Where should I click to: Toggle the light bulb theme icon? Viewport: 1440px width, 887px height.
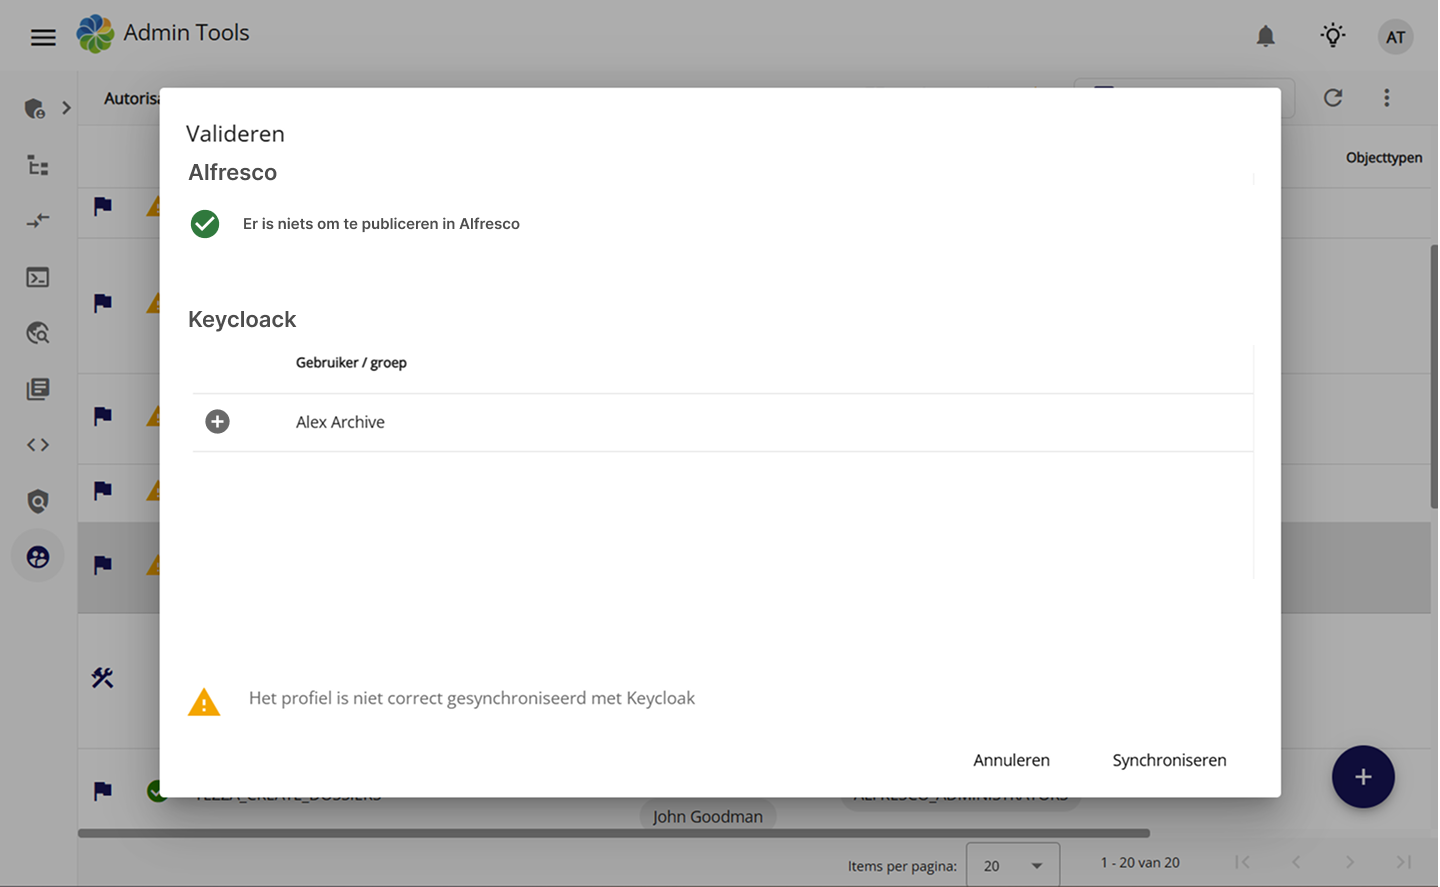point(1332,37)
